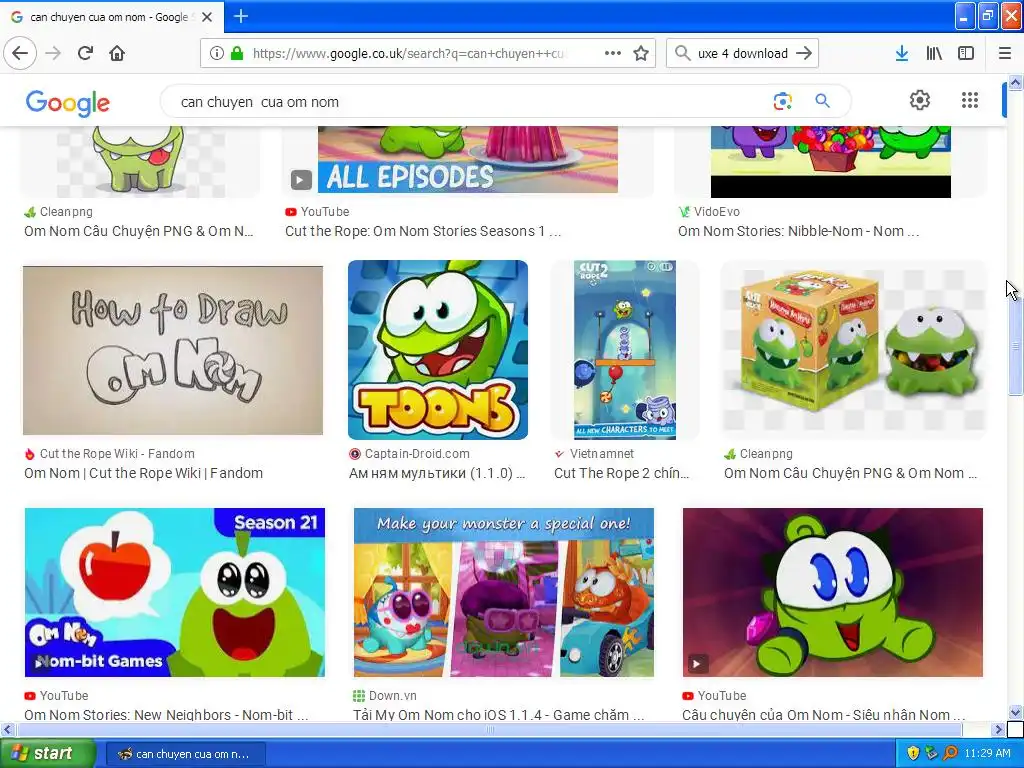Open a new browser tab
This screenshot has width=1024, height=768.
point(240,16)
